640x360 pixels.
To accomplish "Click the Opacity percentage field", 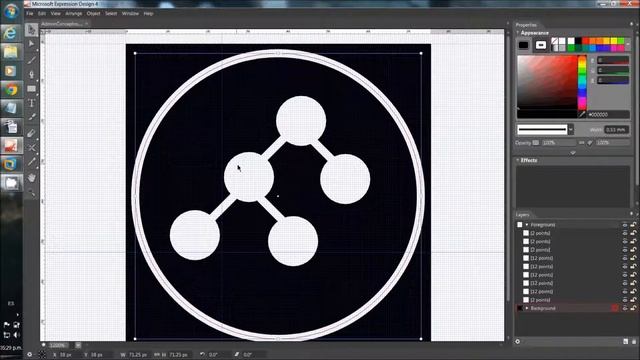I will point(558,143).
